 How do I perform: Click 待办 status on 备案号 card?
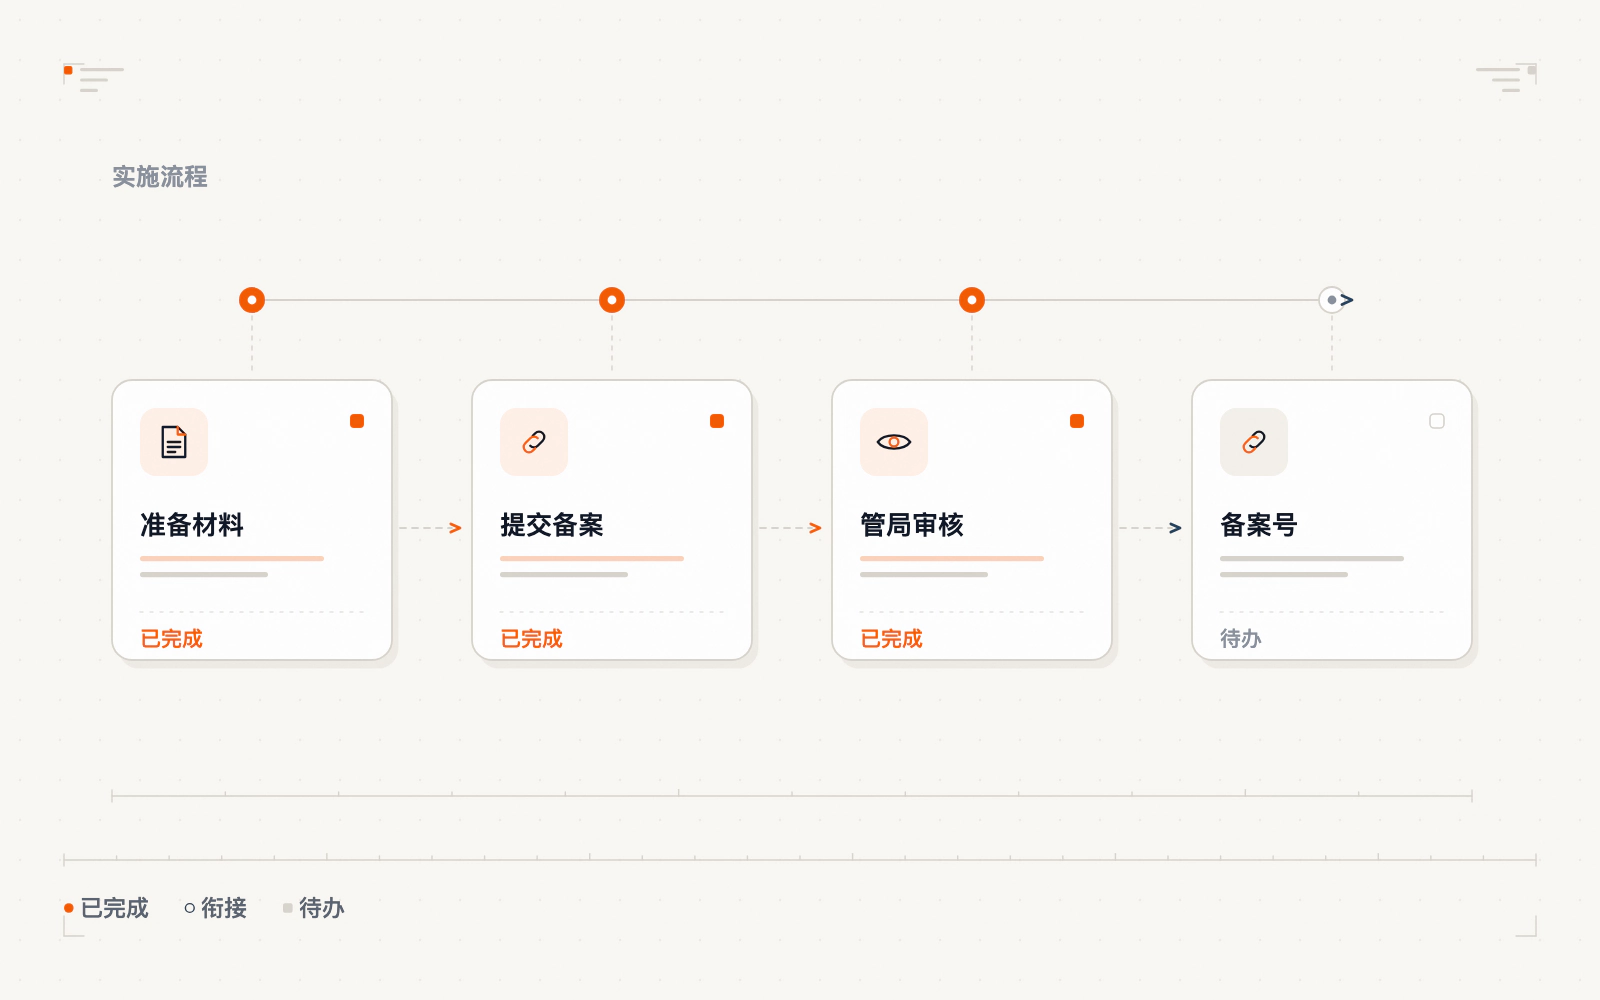[x=1241, y=639]
